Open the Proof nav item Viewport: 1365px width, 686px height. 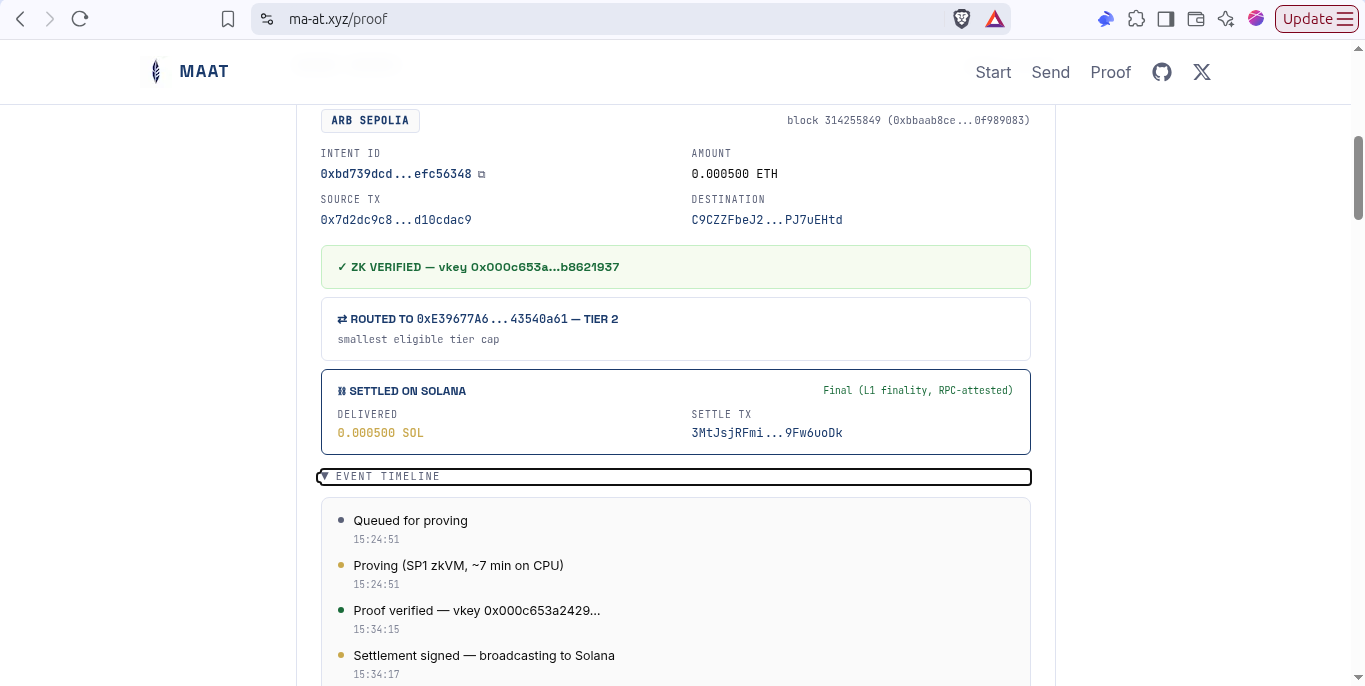click(x=1110, y=72)
